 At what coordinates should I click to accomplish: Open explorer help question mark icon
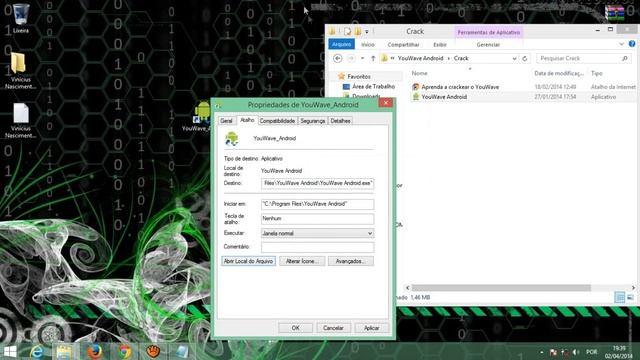pyautogui.click(x=632, y=44)
